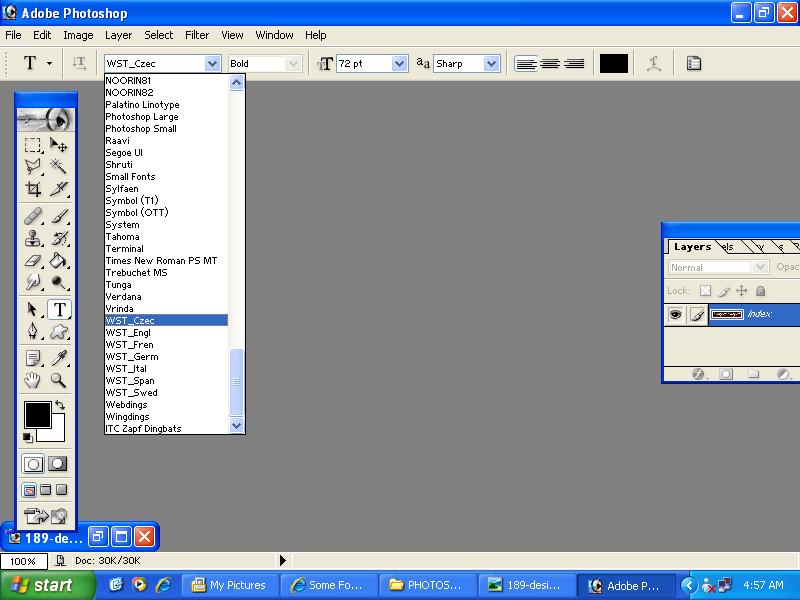The height and width of the screenshot is (600, 800).
Task: Collapse the WST_Czec font family dropdown
Action: (212, 63)
